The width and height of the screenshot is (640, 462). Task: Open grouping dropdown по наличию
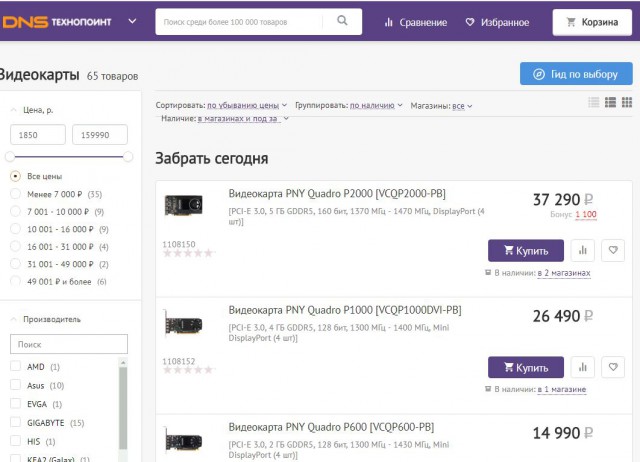(x=376, y=105)
